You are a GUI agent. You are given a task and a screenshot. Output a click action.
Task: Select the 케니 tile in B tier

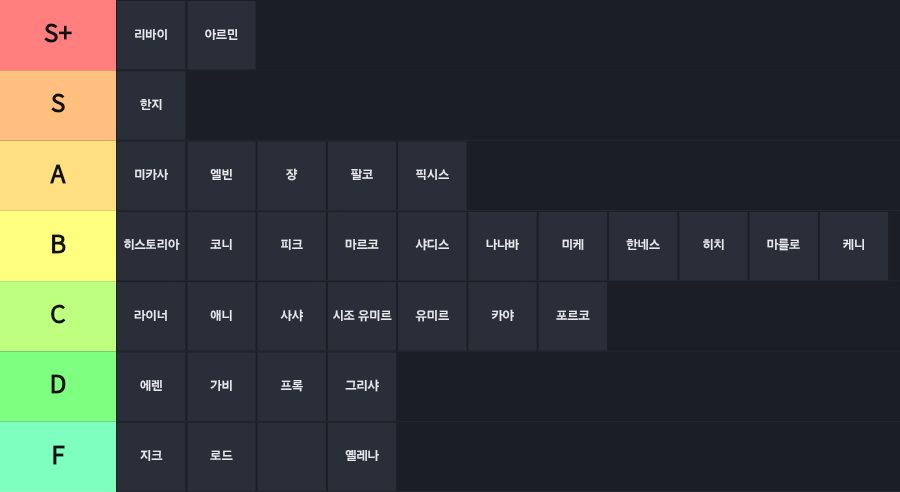point(854,246)
